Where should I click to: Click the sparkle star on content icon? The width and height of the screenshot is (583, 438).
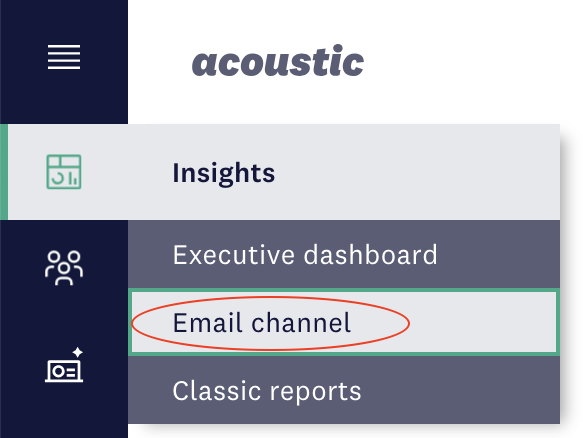77,352
